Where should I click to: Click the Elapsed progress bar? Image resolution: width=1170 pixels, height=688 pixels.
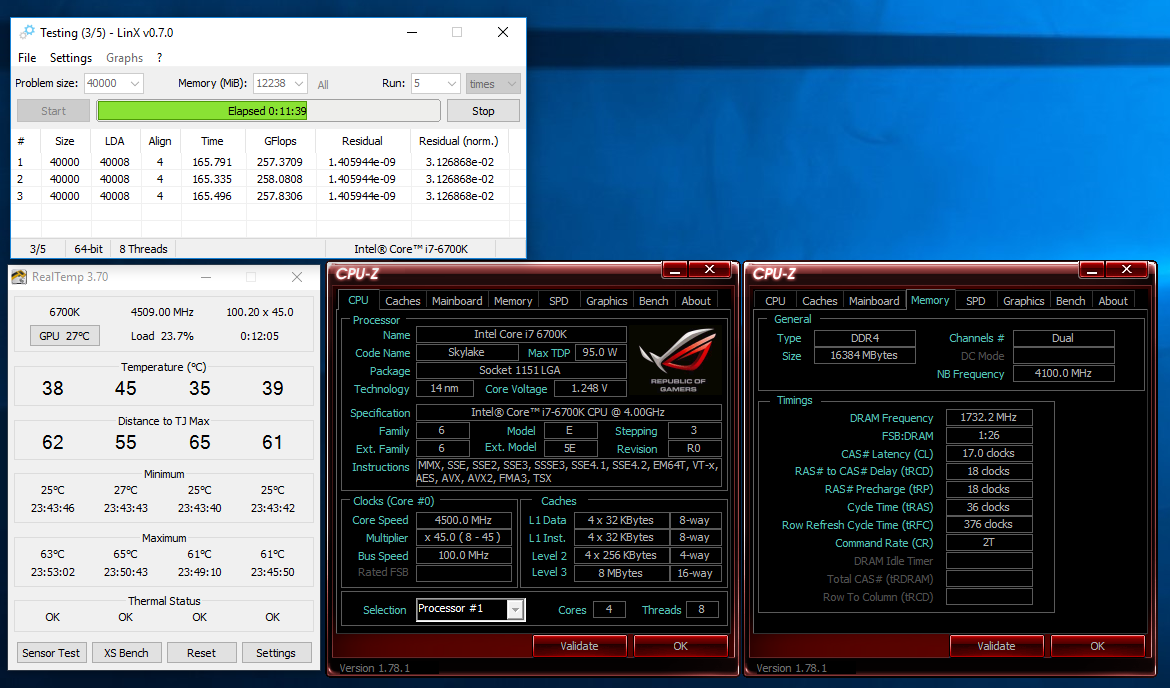coord(268,110)
